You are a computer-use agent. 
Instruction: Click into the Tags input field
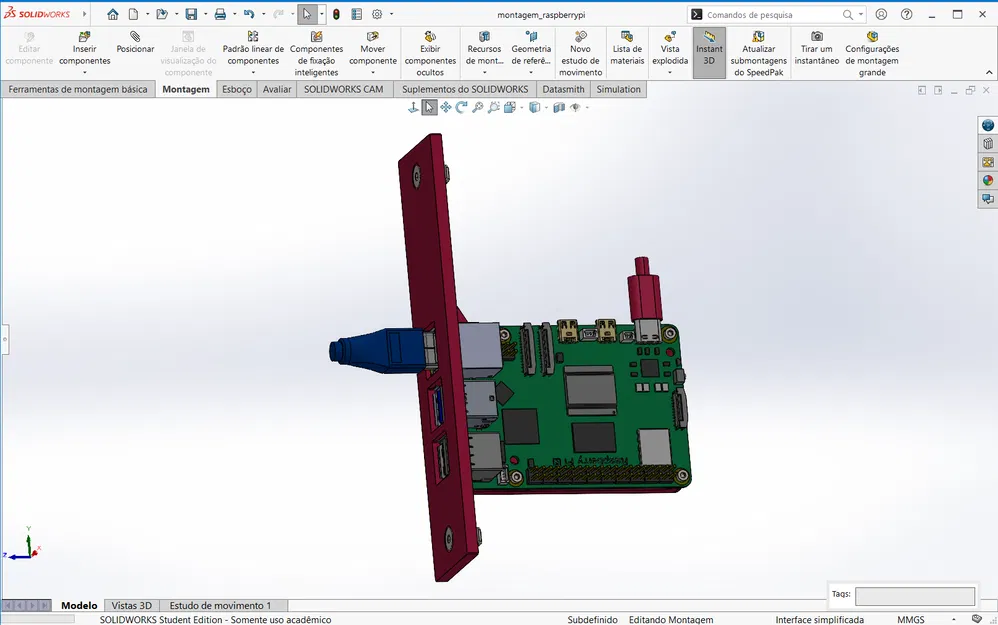tap(915, 596)
